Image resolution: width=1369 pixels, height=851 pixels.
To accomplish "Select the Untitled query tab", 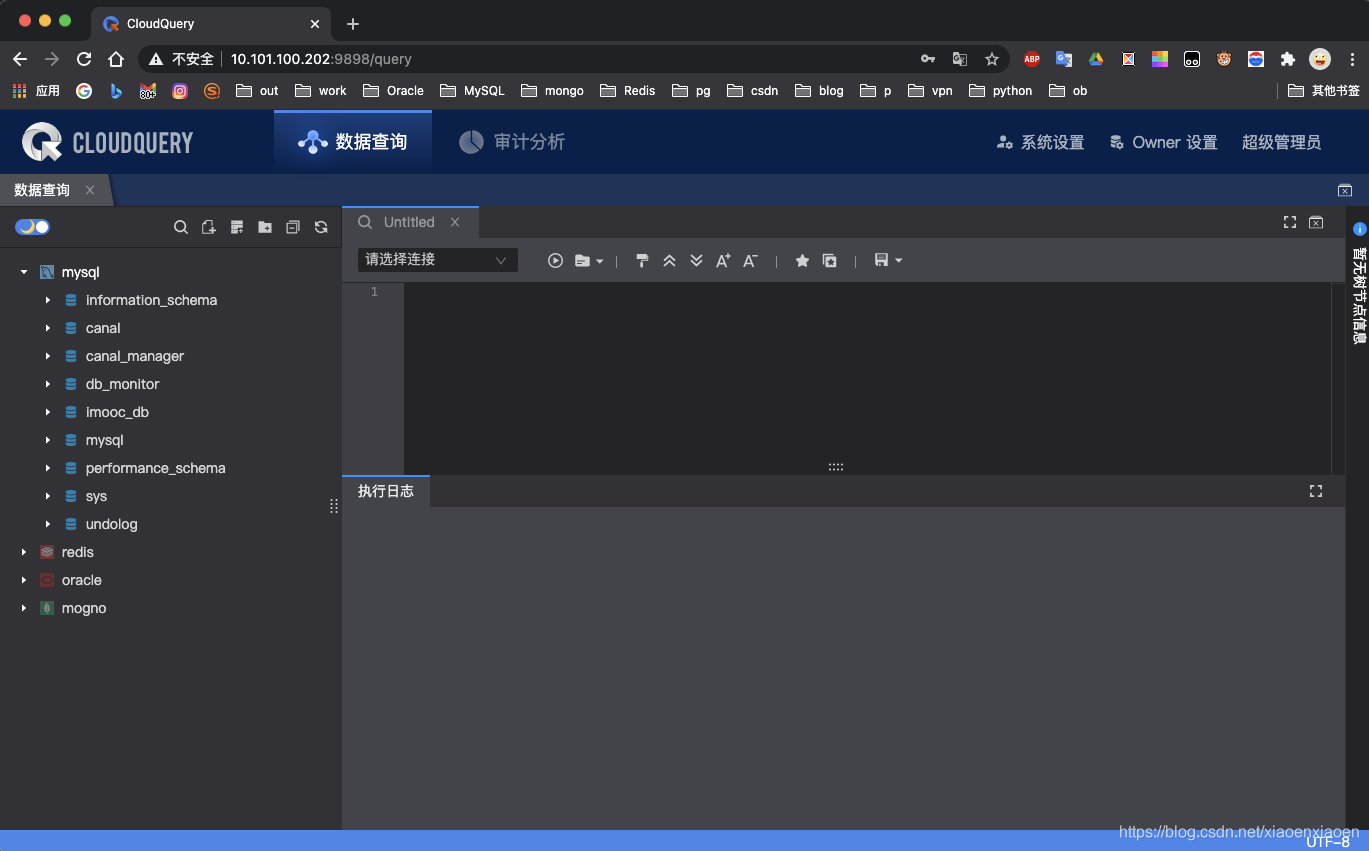I will click(409, 222).
